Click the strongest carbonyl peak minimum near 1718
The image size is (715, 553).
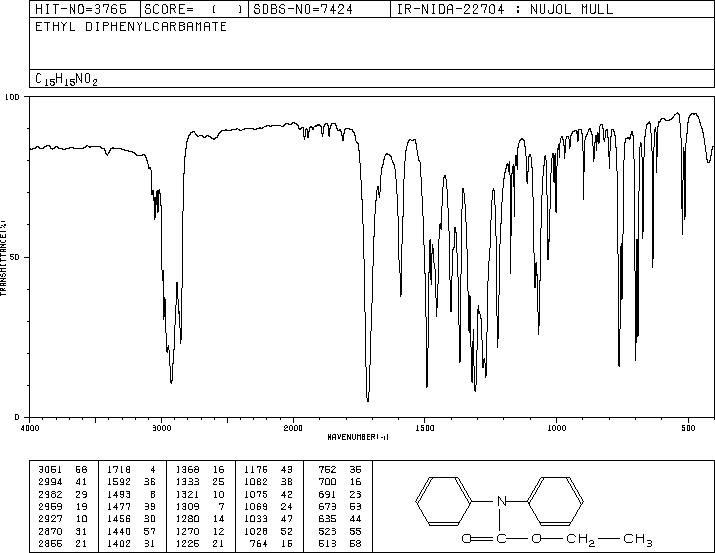tap(368, 401)
